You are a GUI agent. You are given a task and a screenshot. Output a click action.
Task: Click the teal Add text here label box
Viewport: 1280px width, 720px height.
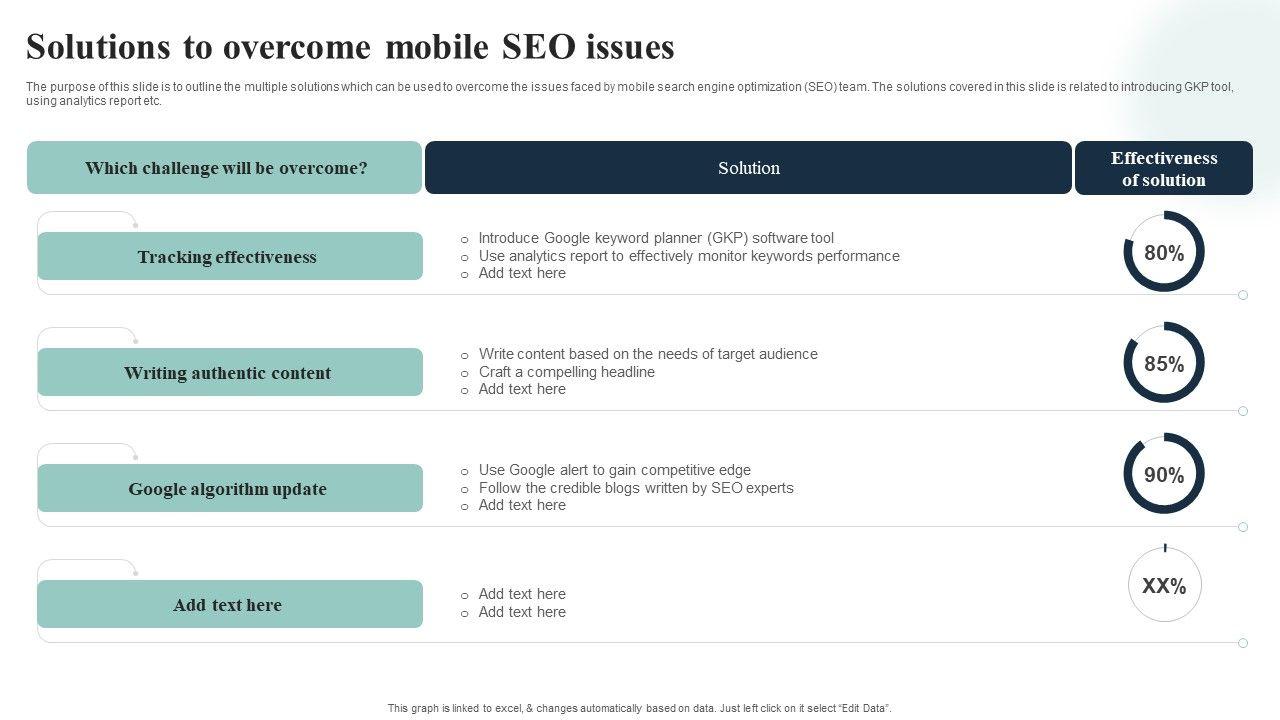tap(229, 605)
